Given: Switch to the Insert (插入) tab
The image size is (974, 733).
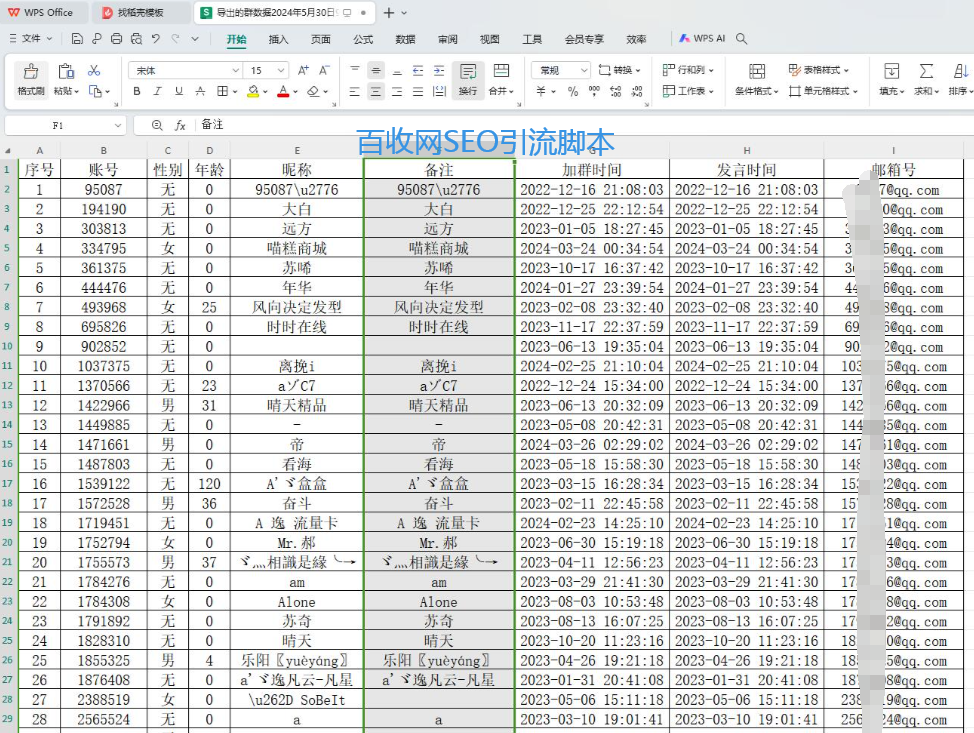Looking at the screenshot, I should 278,39.
